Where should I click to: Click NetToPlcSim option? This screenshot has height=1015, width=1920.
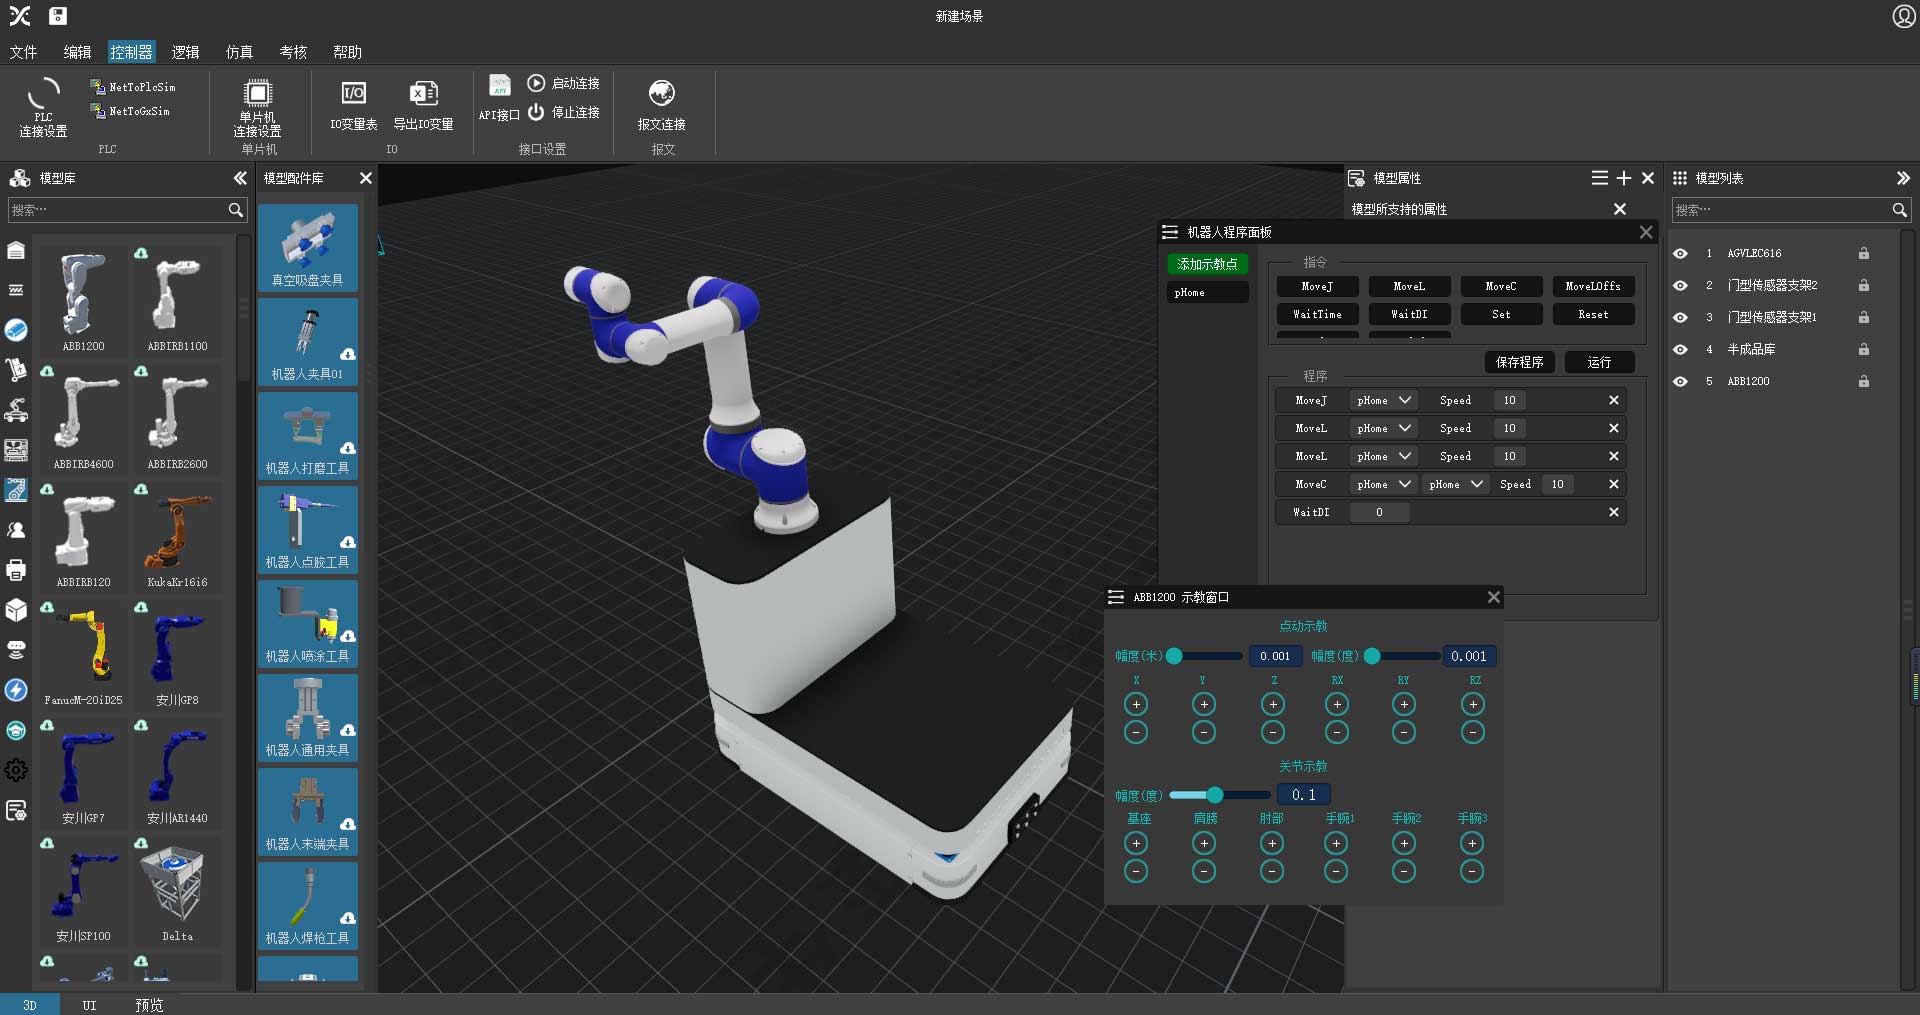[133, 87]
